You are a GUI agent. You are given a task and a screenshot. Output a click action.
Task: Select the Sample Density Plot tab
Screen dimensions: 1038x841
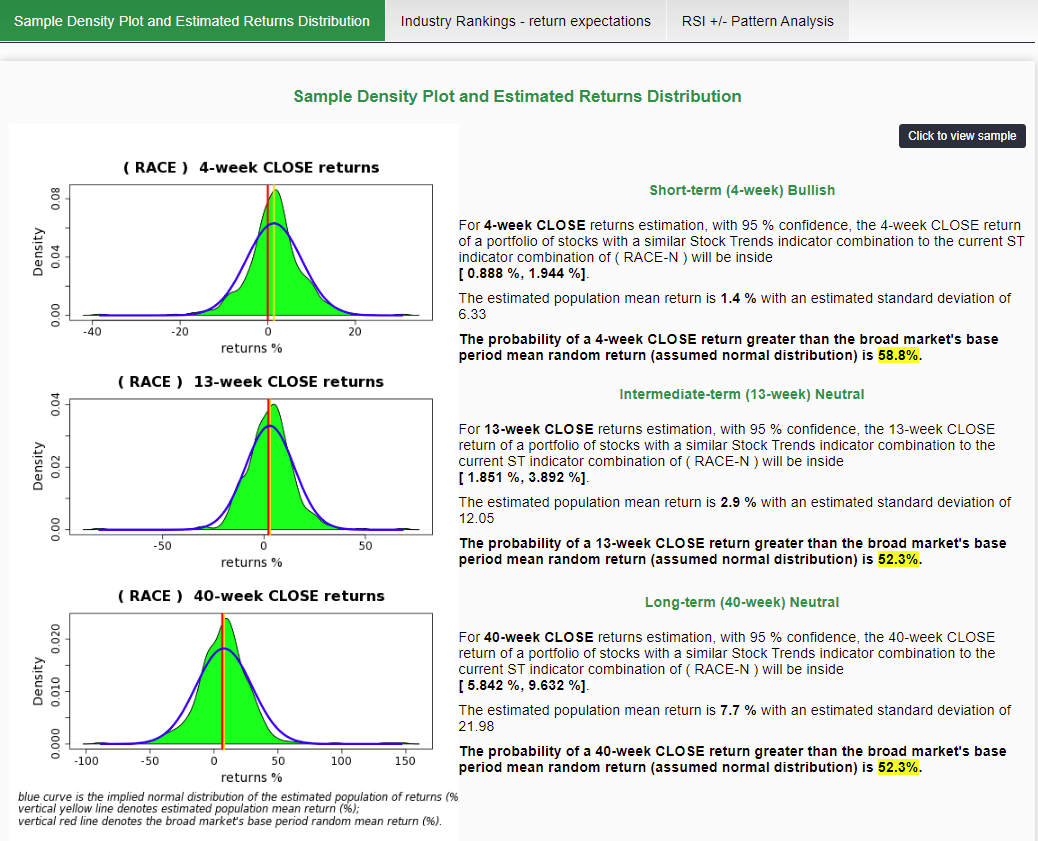(192, 20)
